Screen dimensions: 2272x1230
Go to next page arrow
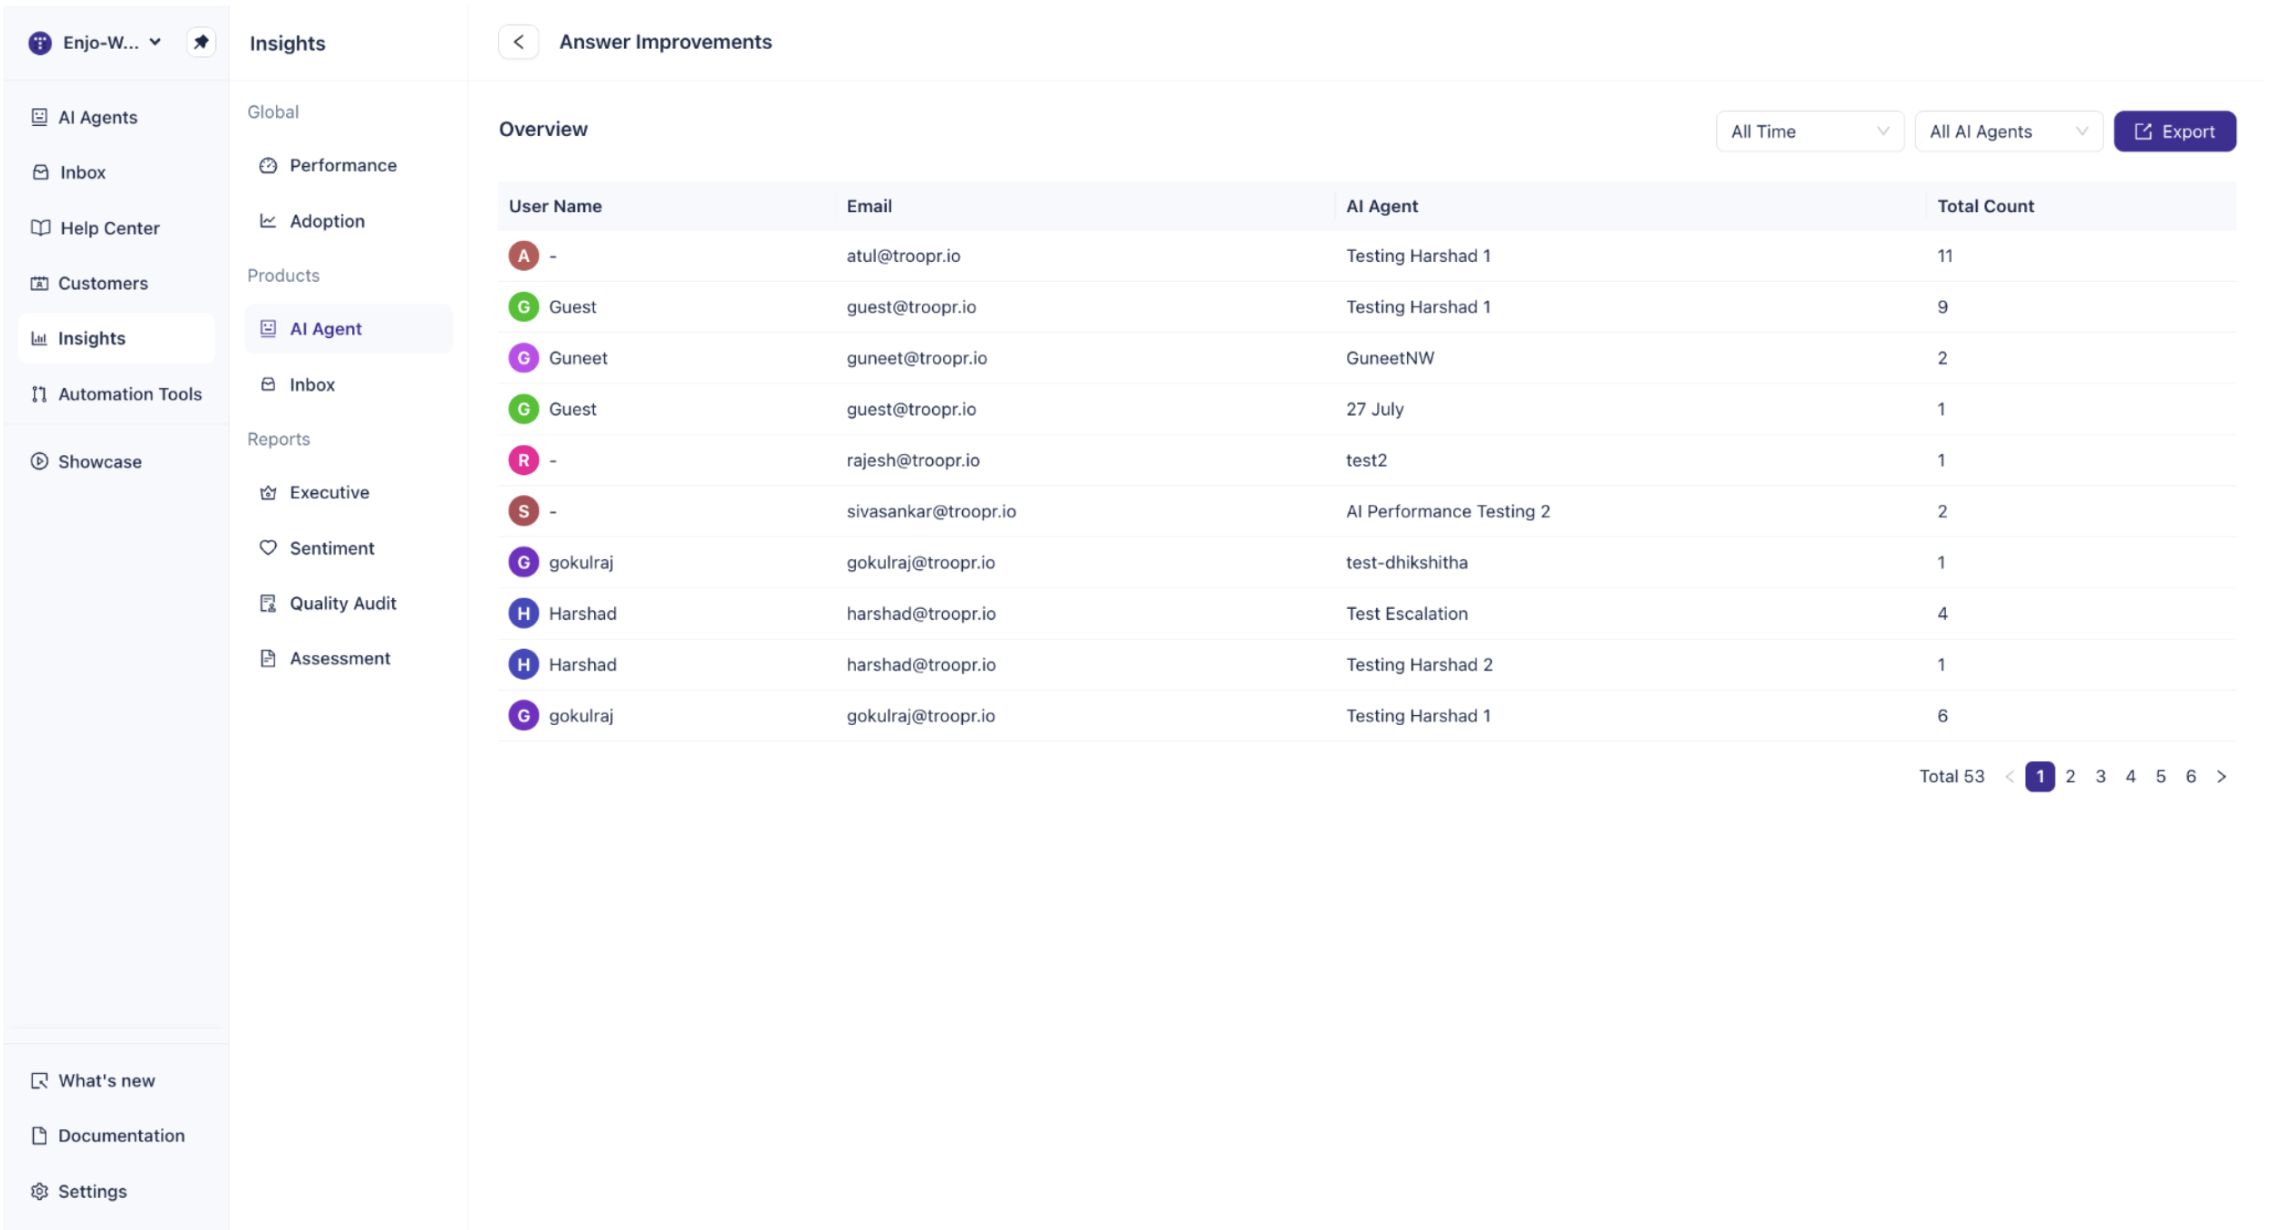(2221, 776)
